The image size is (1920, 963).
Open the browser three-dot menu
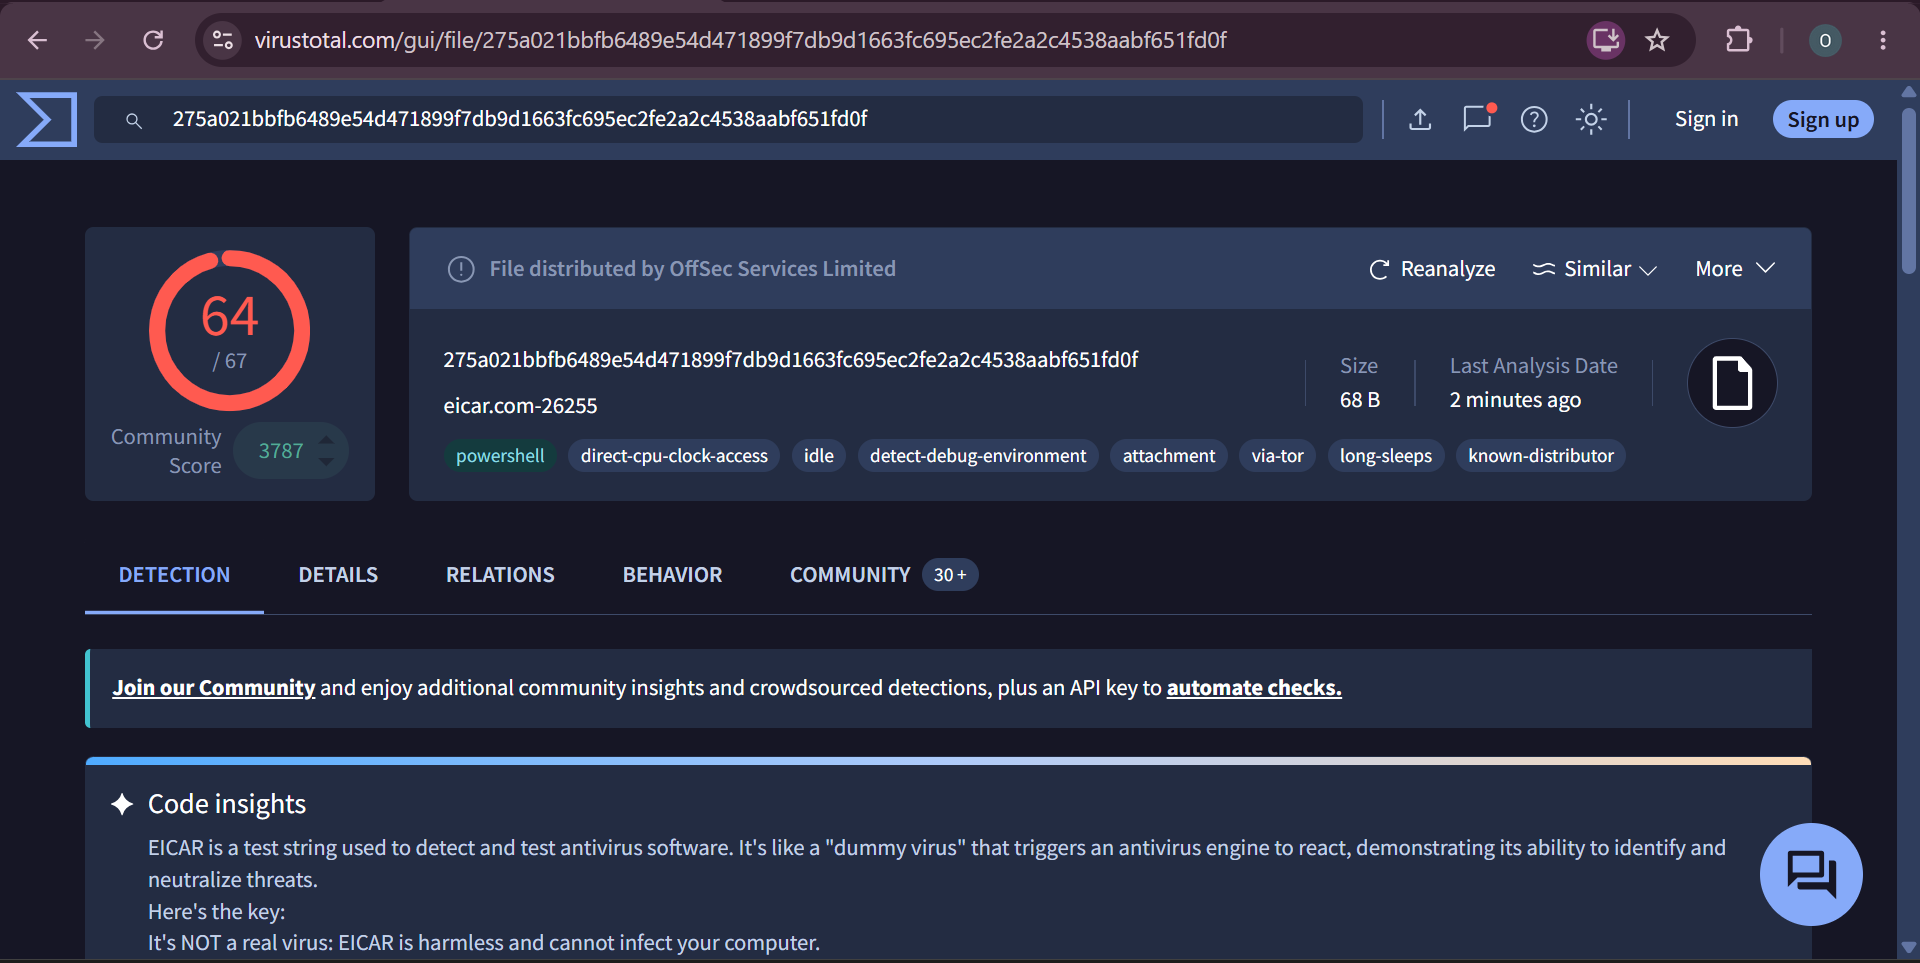click(x=1883, y=40)
